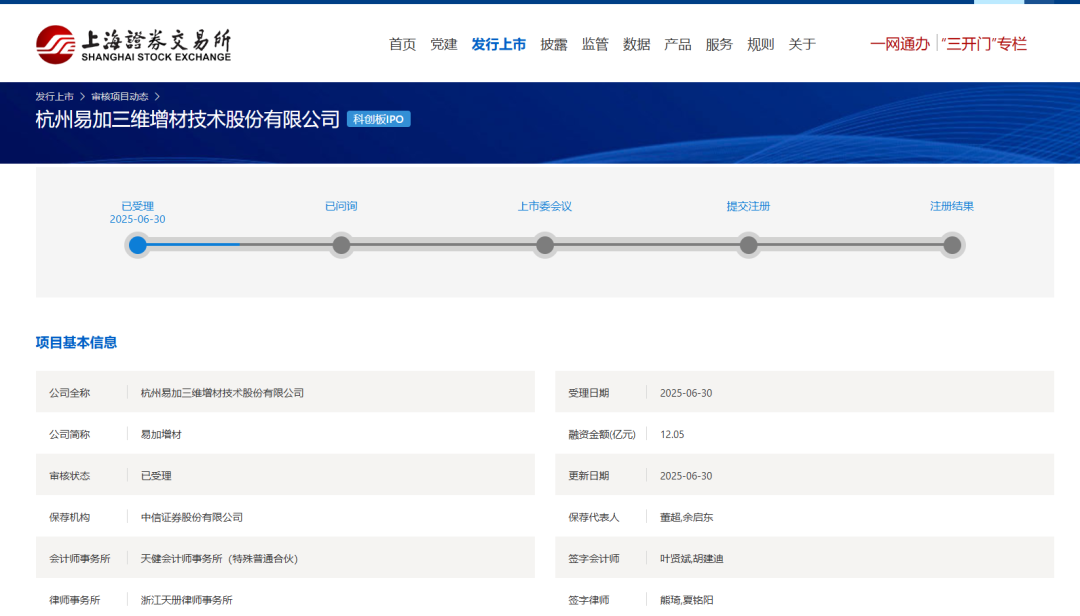
Task: Click the 保荐代表人 names value
Action: coord(687,517)
